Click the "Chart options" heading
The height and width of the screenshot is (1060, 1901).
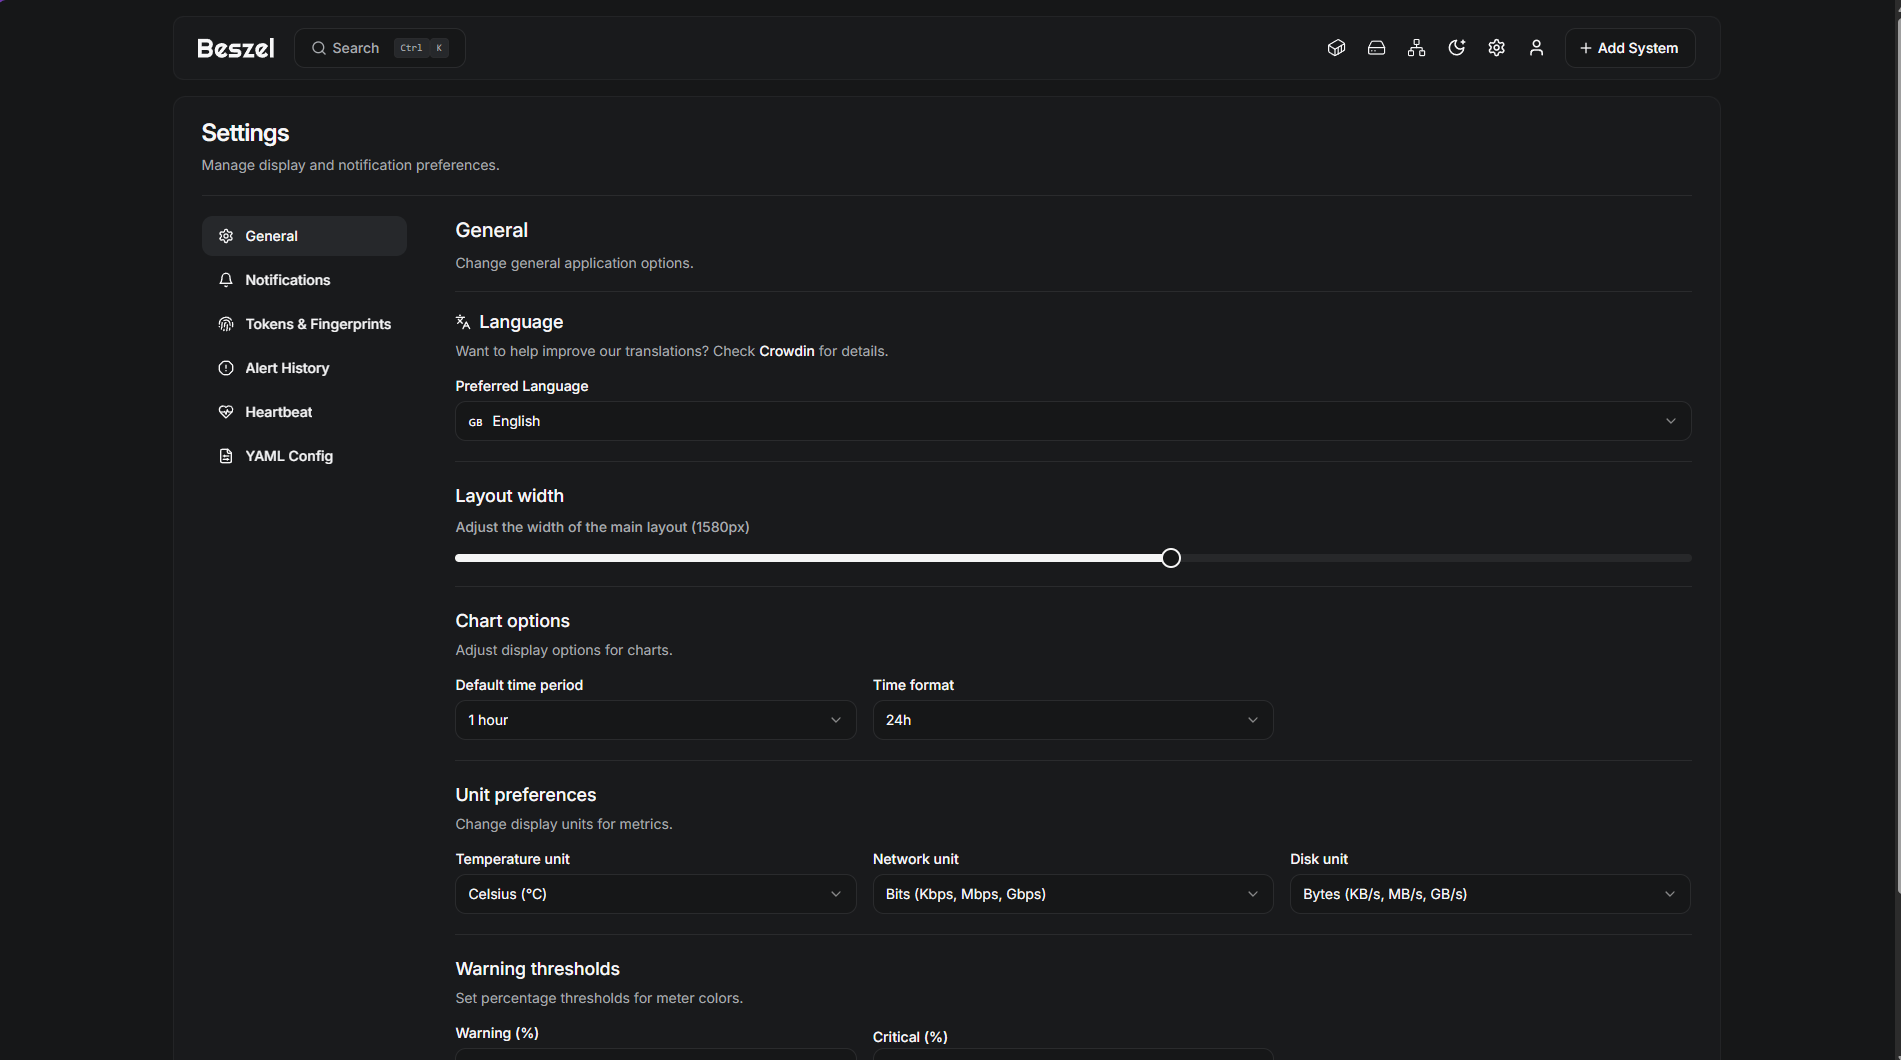(x=512, y=621)
